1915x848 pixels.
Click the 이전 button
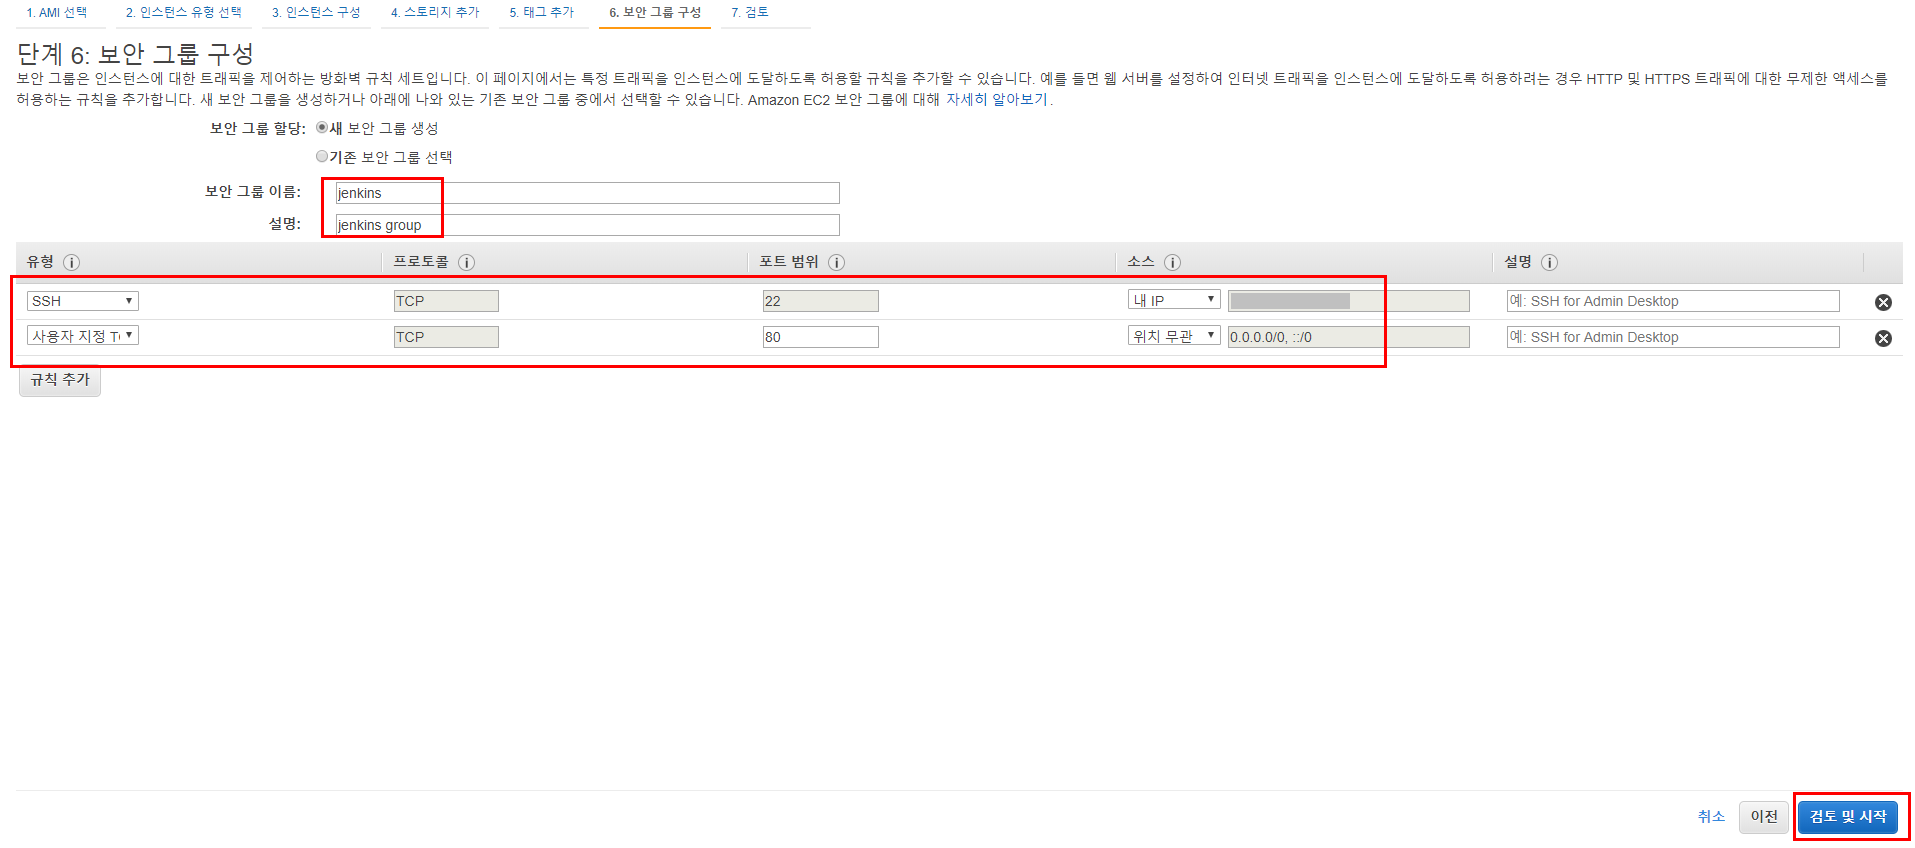click(1764, 817)
